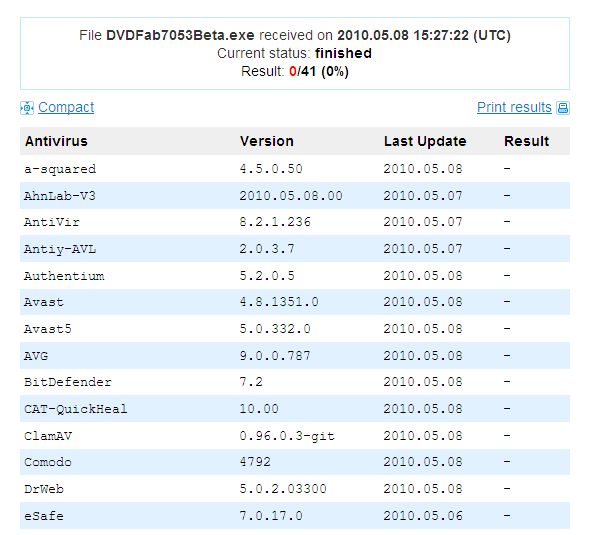Click the Result column header
The width and height of the screenshot is (598, 535).
[x=526, y=141]
